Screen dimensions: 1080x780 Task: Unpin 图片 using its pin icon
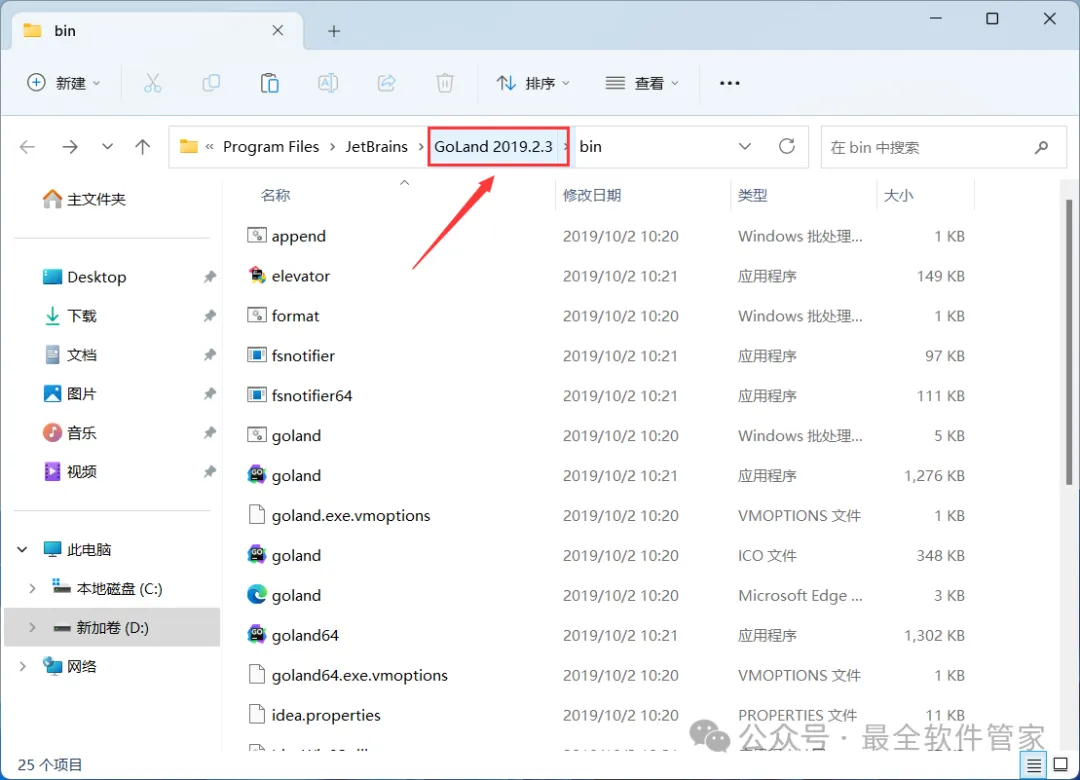209,394
